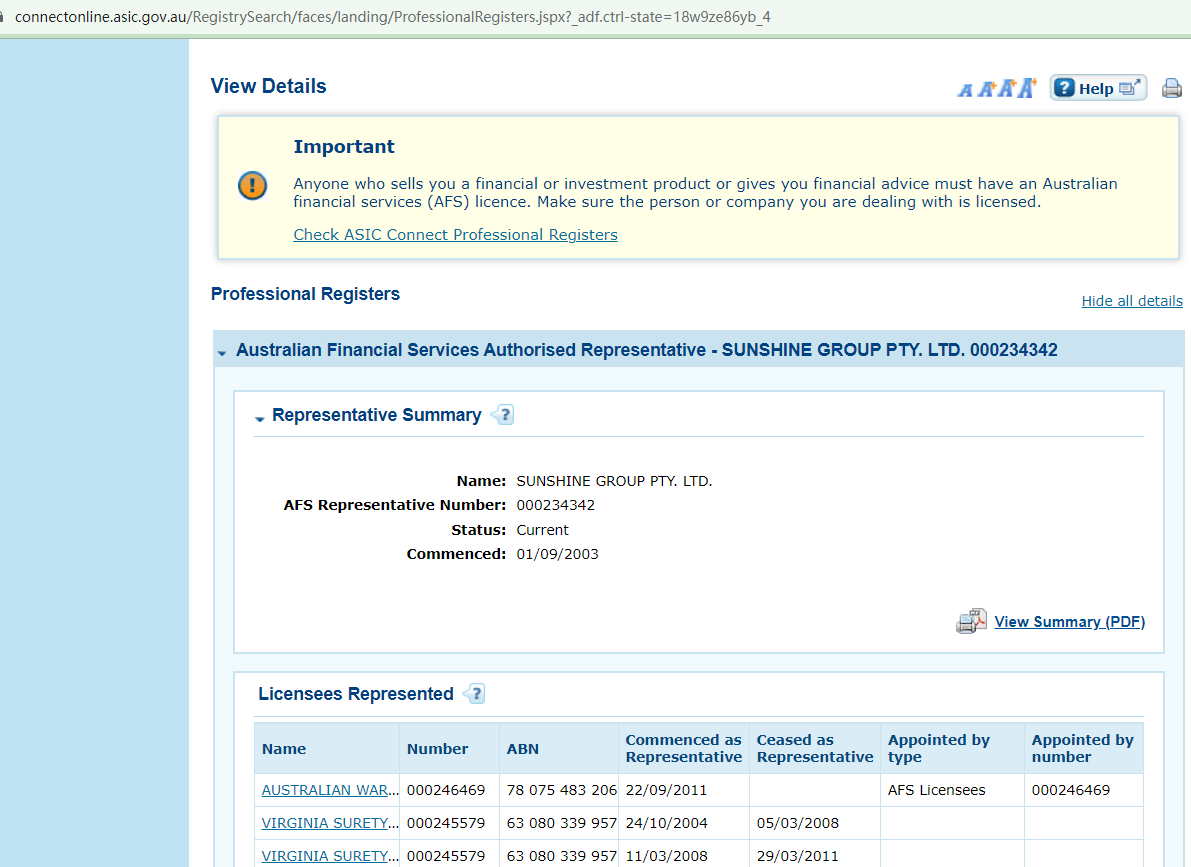
Task: Open View Summary (PDF) link
Action: pos(1069,622)
